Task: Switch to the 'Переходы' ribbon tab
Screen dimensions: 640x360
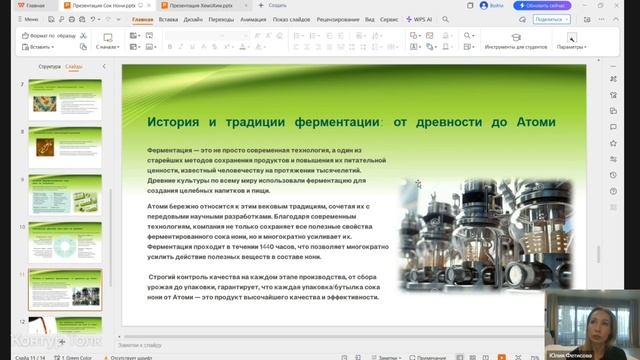Action: point(221,19)
